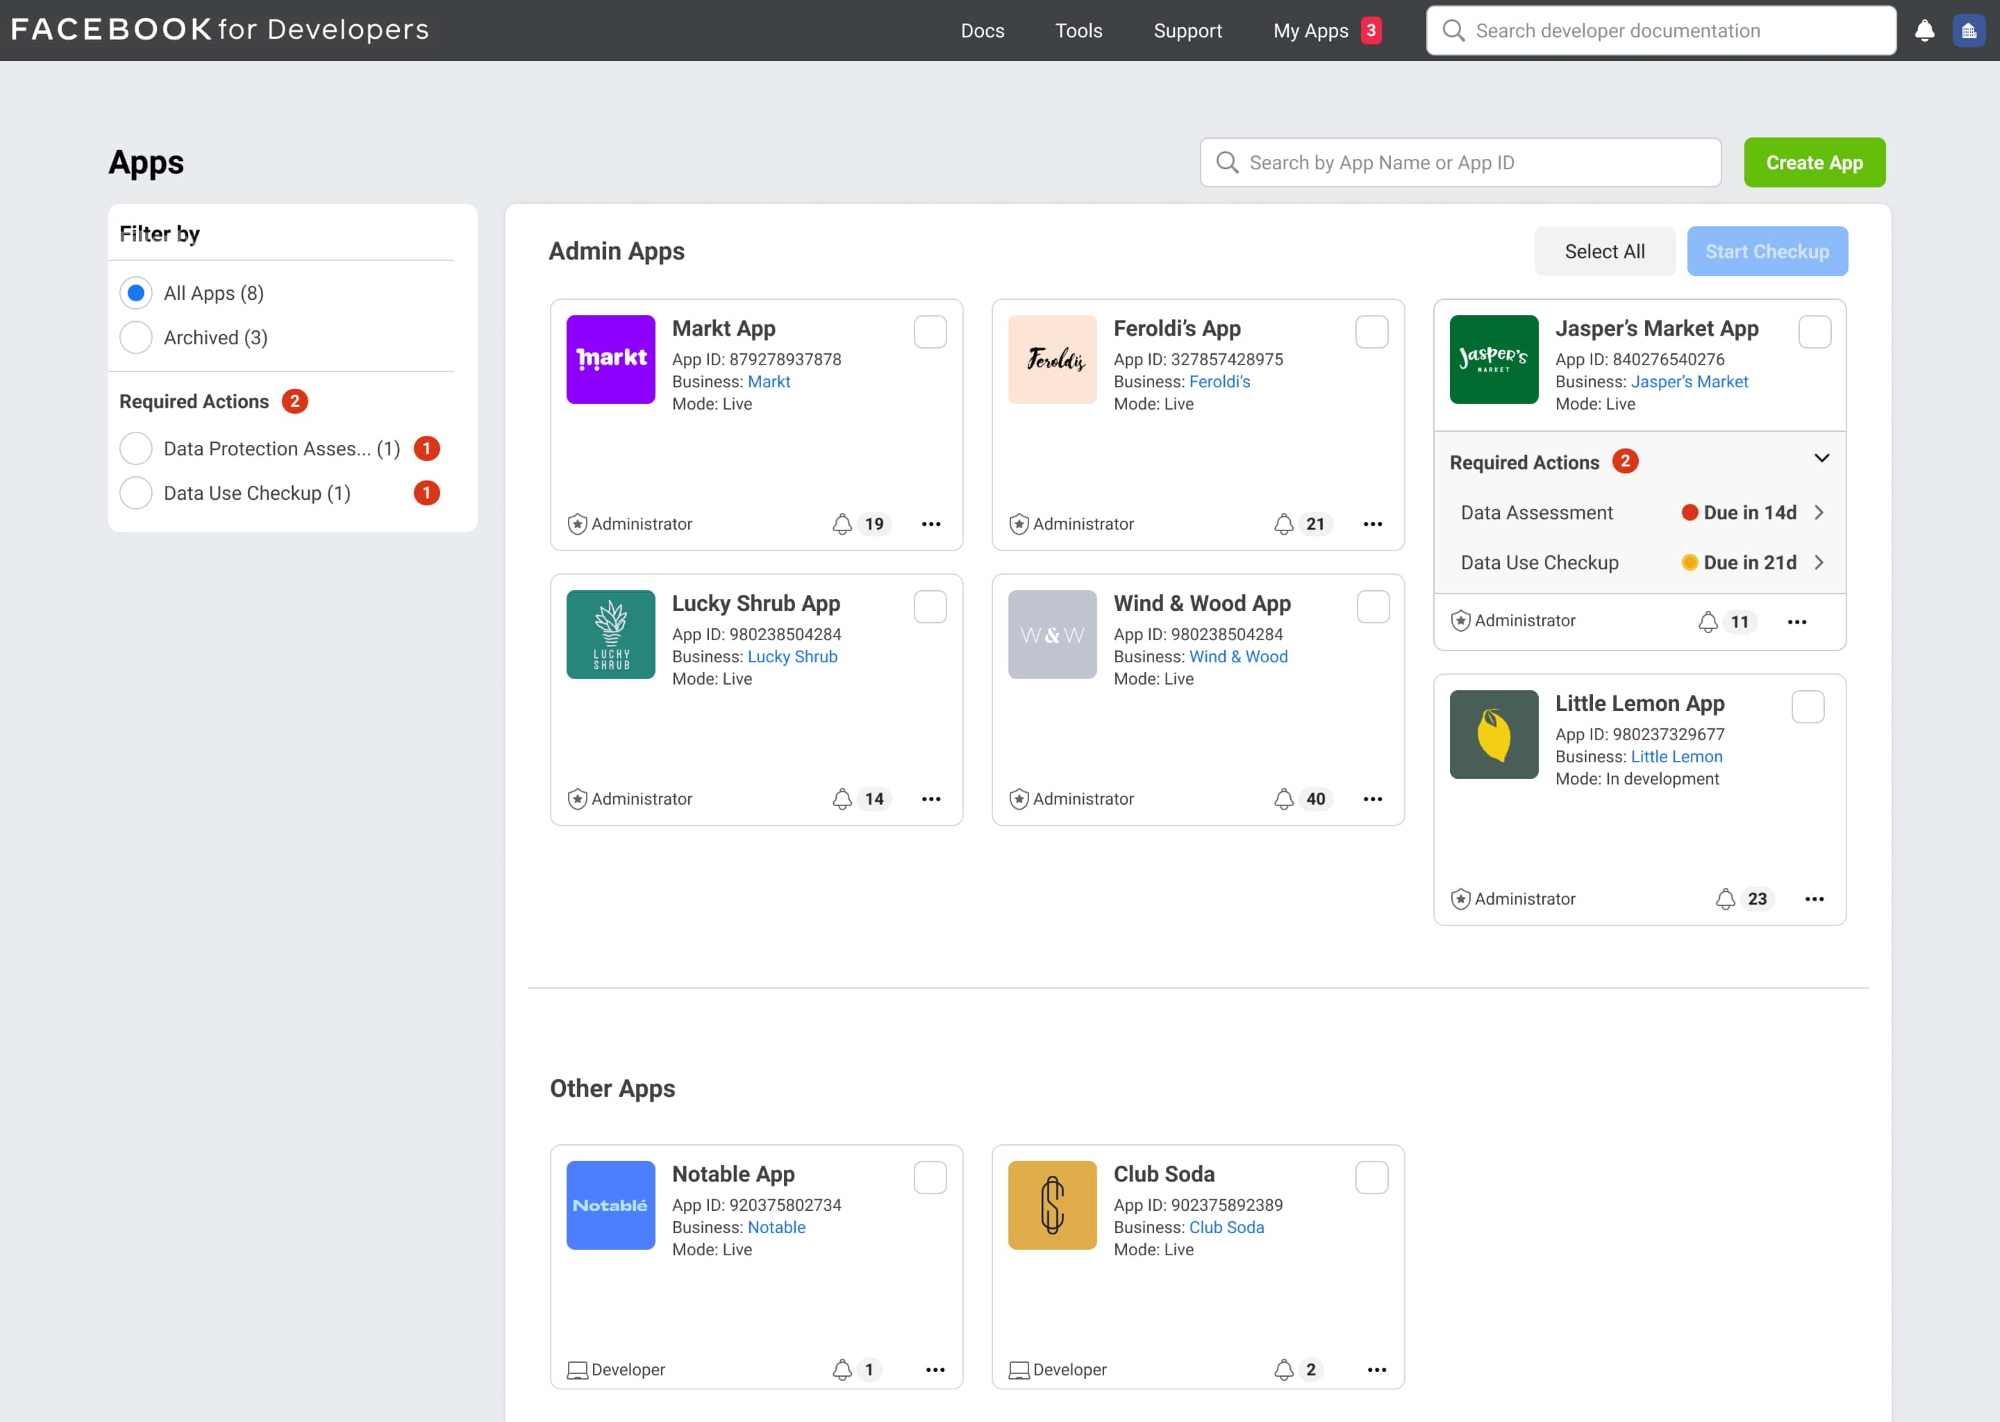This screenshot has width=2000, height=1422.
Task: Collapse the Required Actions section on Jasper's Market App
Action: (x=1822, y=459)
